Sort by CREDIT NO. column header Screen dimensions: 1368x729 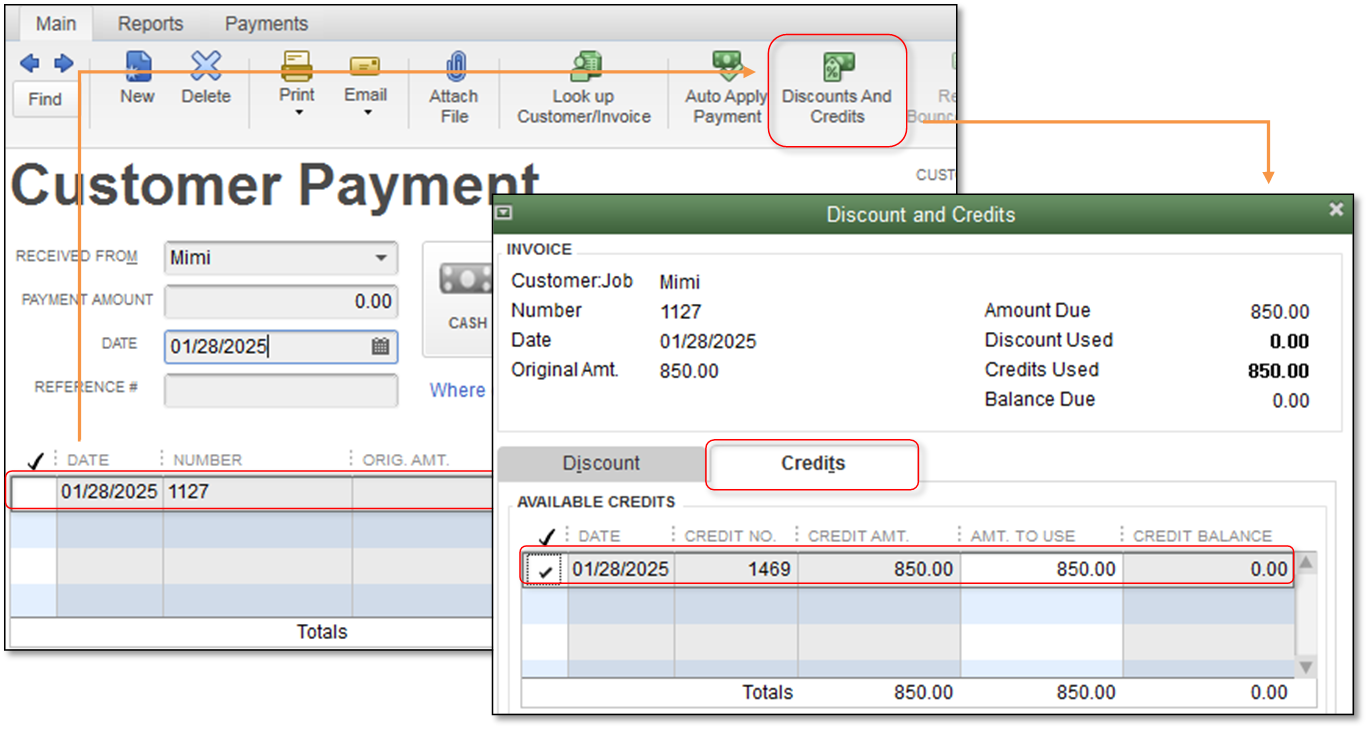pyautogui.click(x=730, y=536)
